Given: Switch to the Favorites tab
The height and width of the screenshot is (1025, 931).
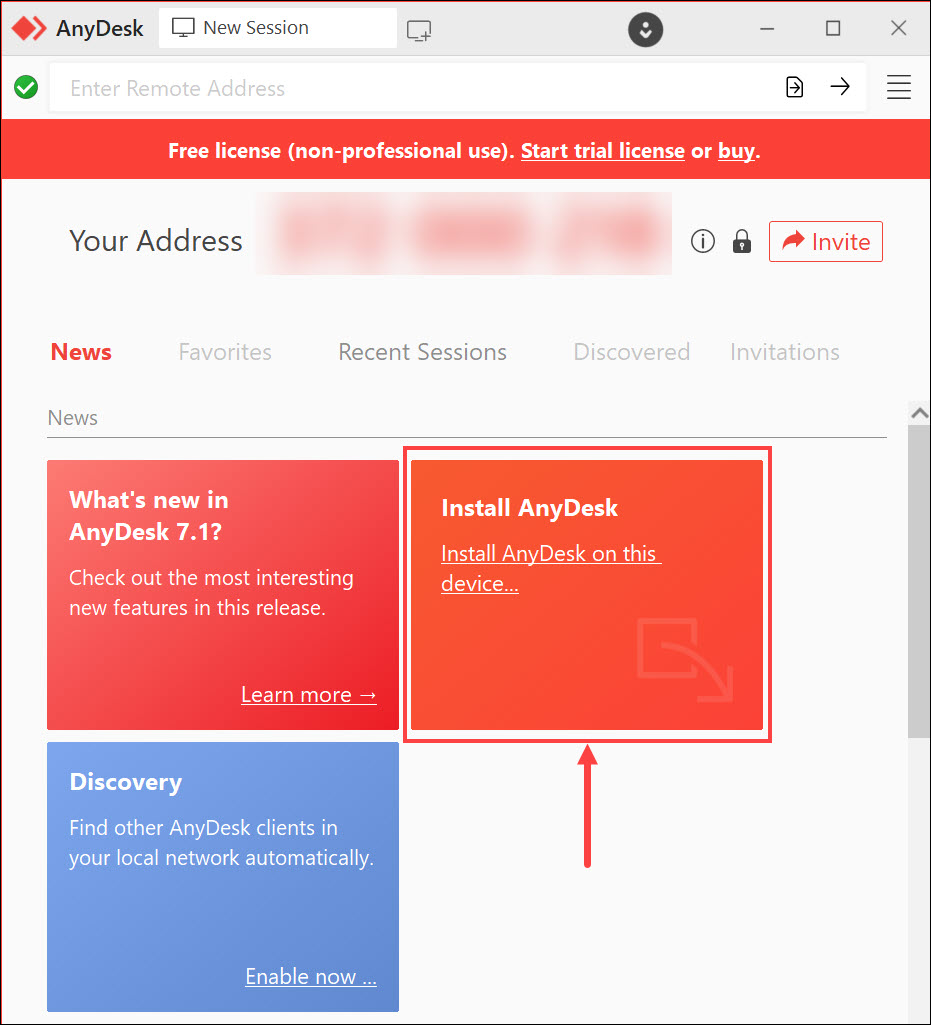Looking at the screenshot, I should point(225,352).
